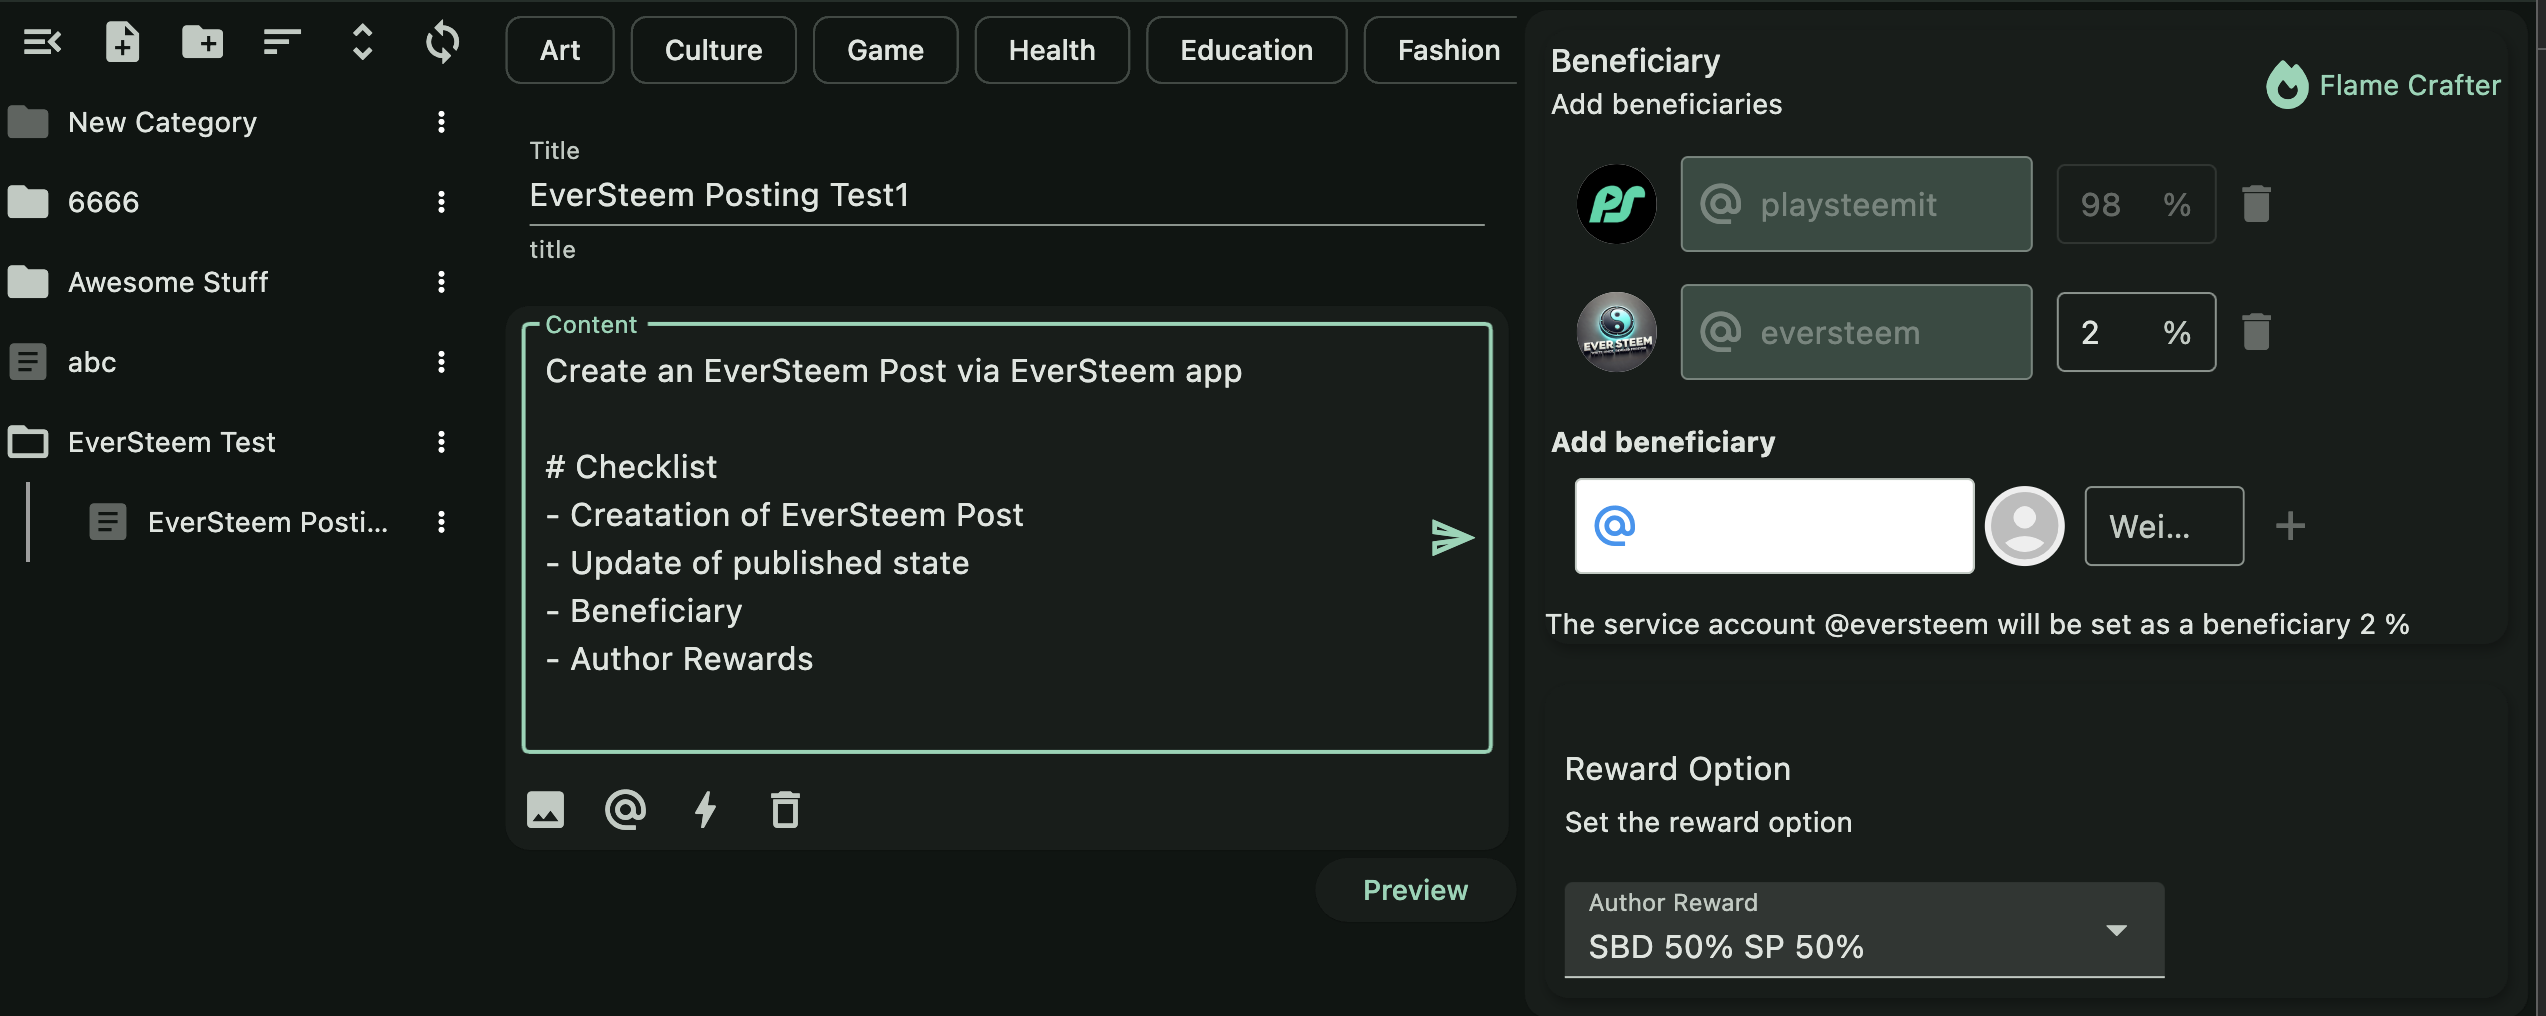Open options menu for Awesome Stuff
Screen dimensions: 2546x1016
pyautogui.click(x=441, y=282)
